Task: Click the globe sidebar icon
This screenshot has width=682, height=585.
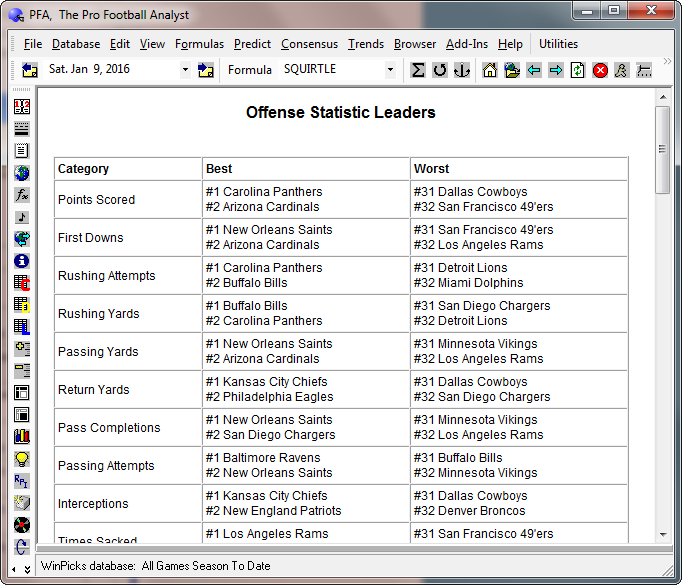Action: [22, 173]
